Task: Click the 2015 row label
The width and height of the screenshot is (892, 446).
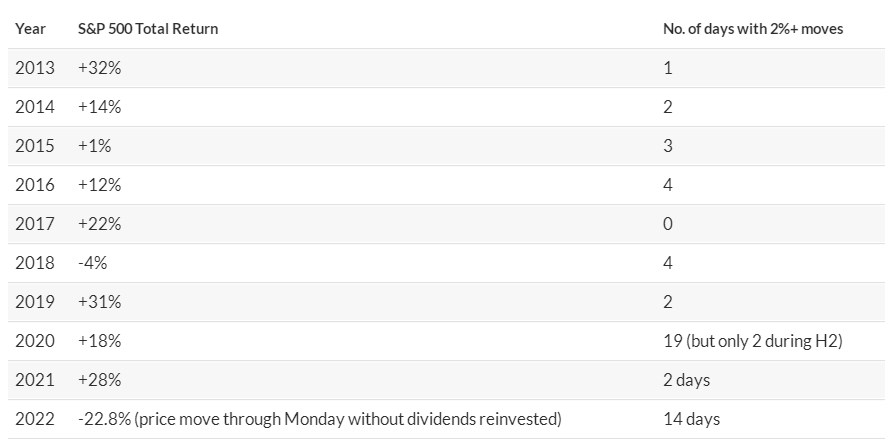Action: [34, 146]
